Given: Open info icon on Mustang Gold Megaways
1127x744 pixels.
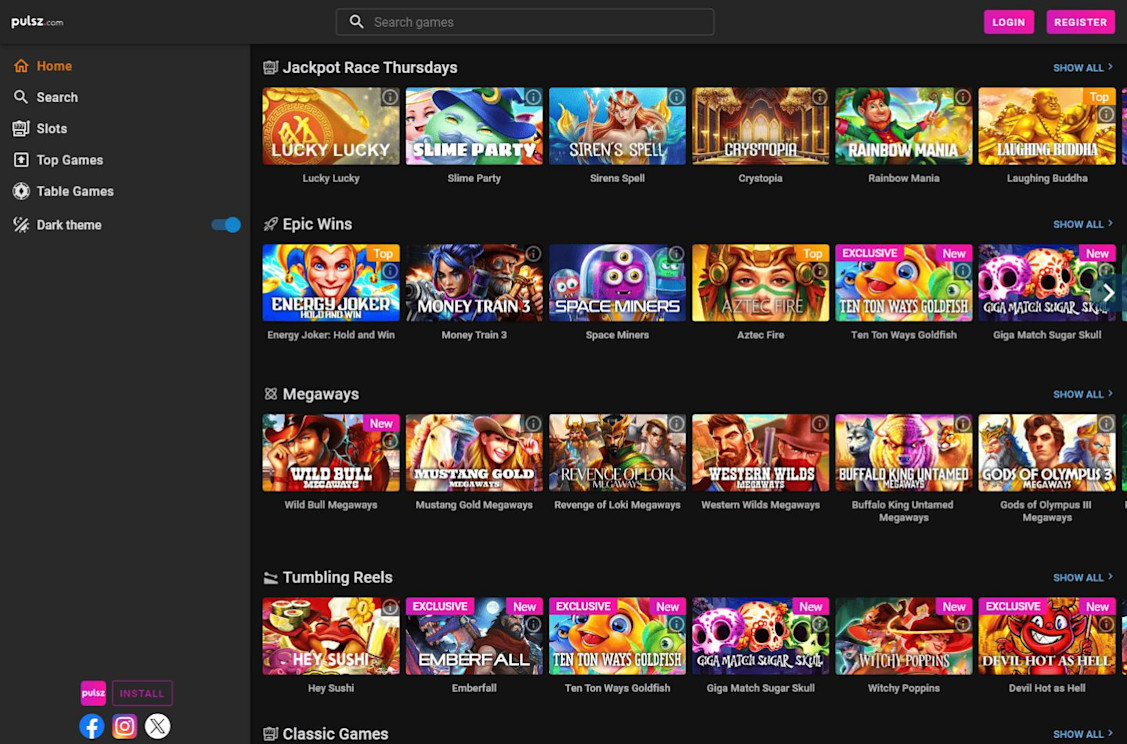Looking at the screenshot, I should 533,423.
